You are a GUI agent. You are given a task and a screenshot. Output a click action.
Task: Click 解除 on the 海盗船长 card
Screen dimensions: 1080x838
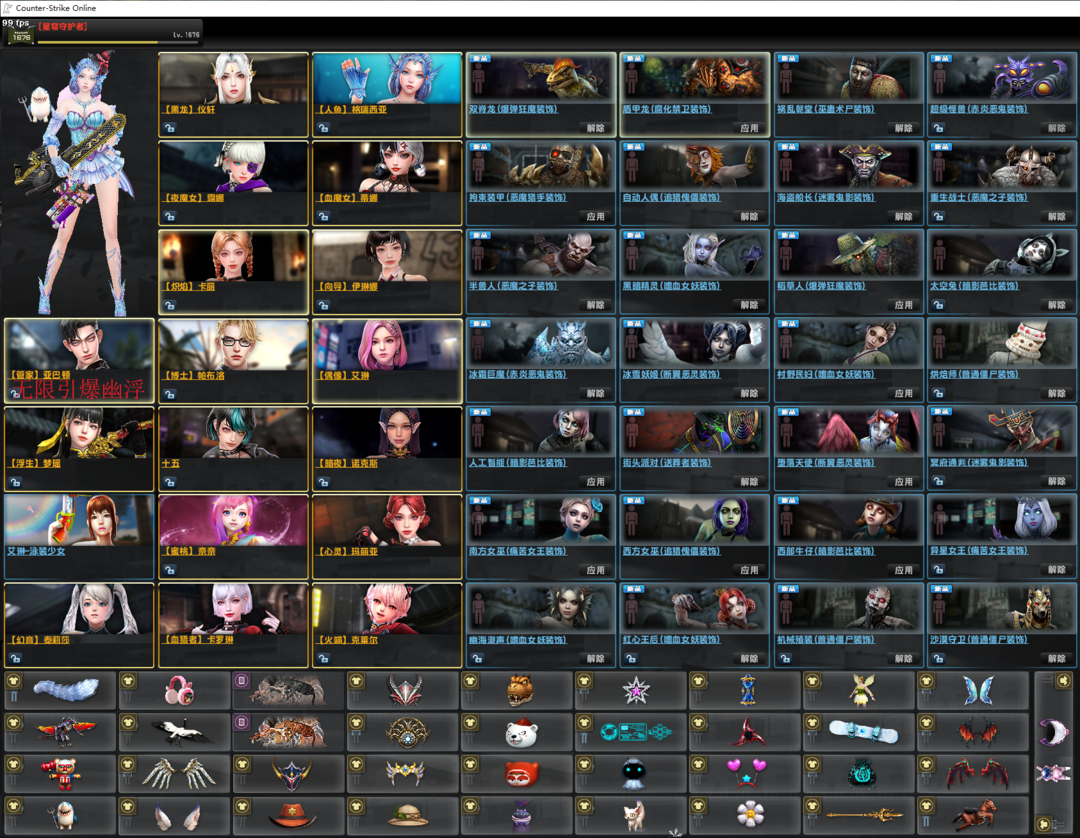click(904, 216)
